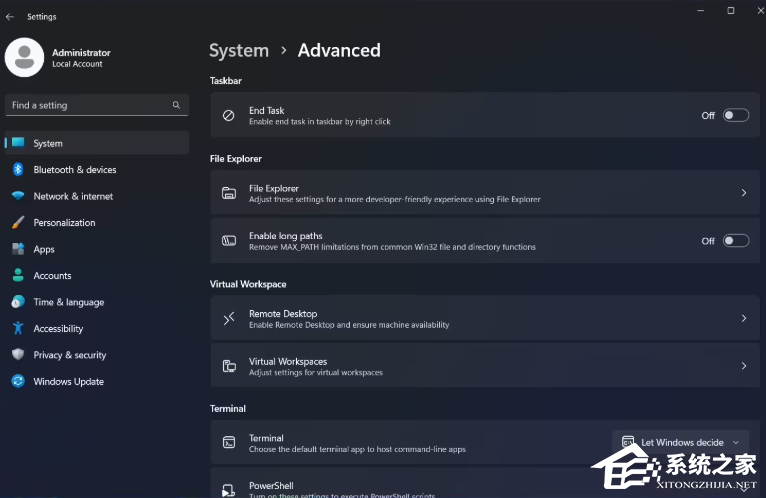
Task: Open Time & language section
Action: pyautogui.click(x=68, y=302)
